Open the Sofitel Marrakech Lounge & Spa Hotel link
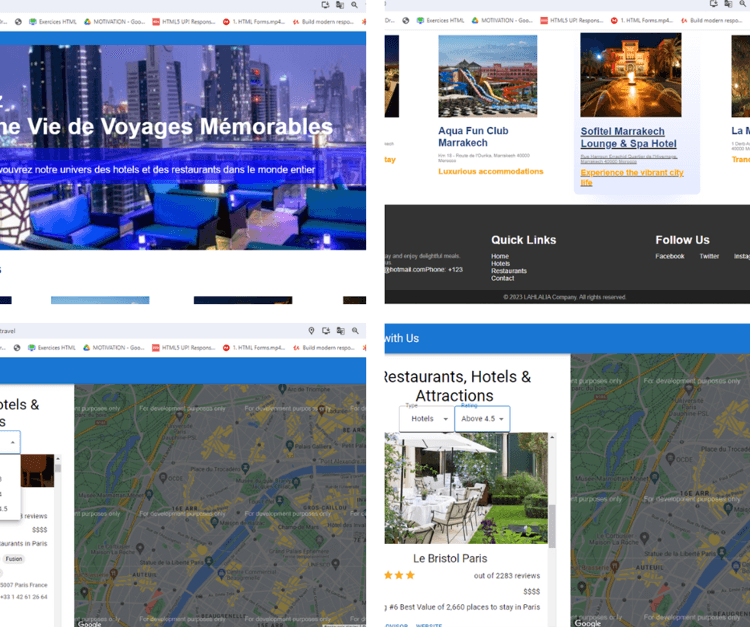The width and height of the screenshot is (750, 627). (629, 137)
